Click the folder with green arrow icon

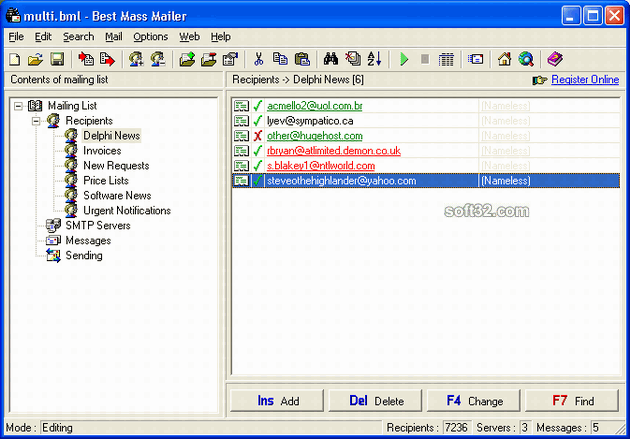[187, 59]
